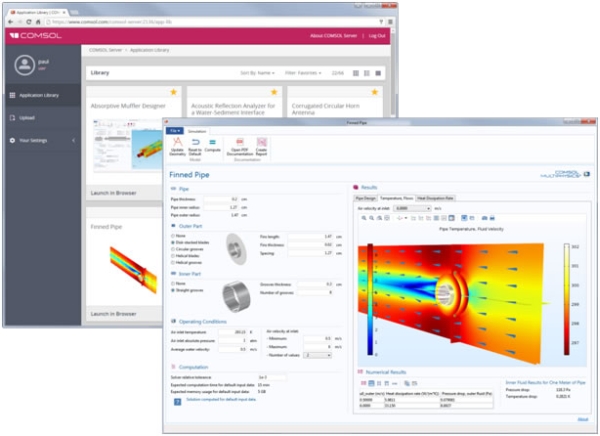Open the Sort By Name dropdown
This screenshot has height=436, width=600.
coord(256,73)
